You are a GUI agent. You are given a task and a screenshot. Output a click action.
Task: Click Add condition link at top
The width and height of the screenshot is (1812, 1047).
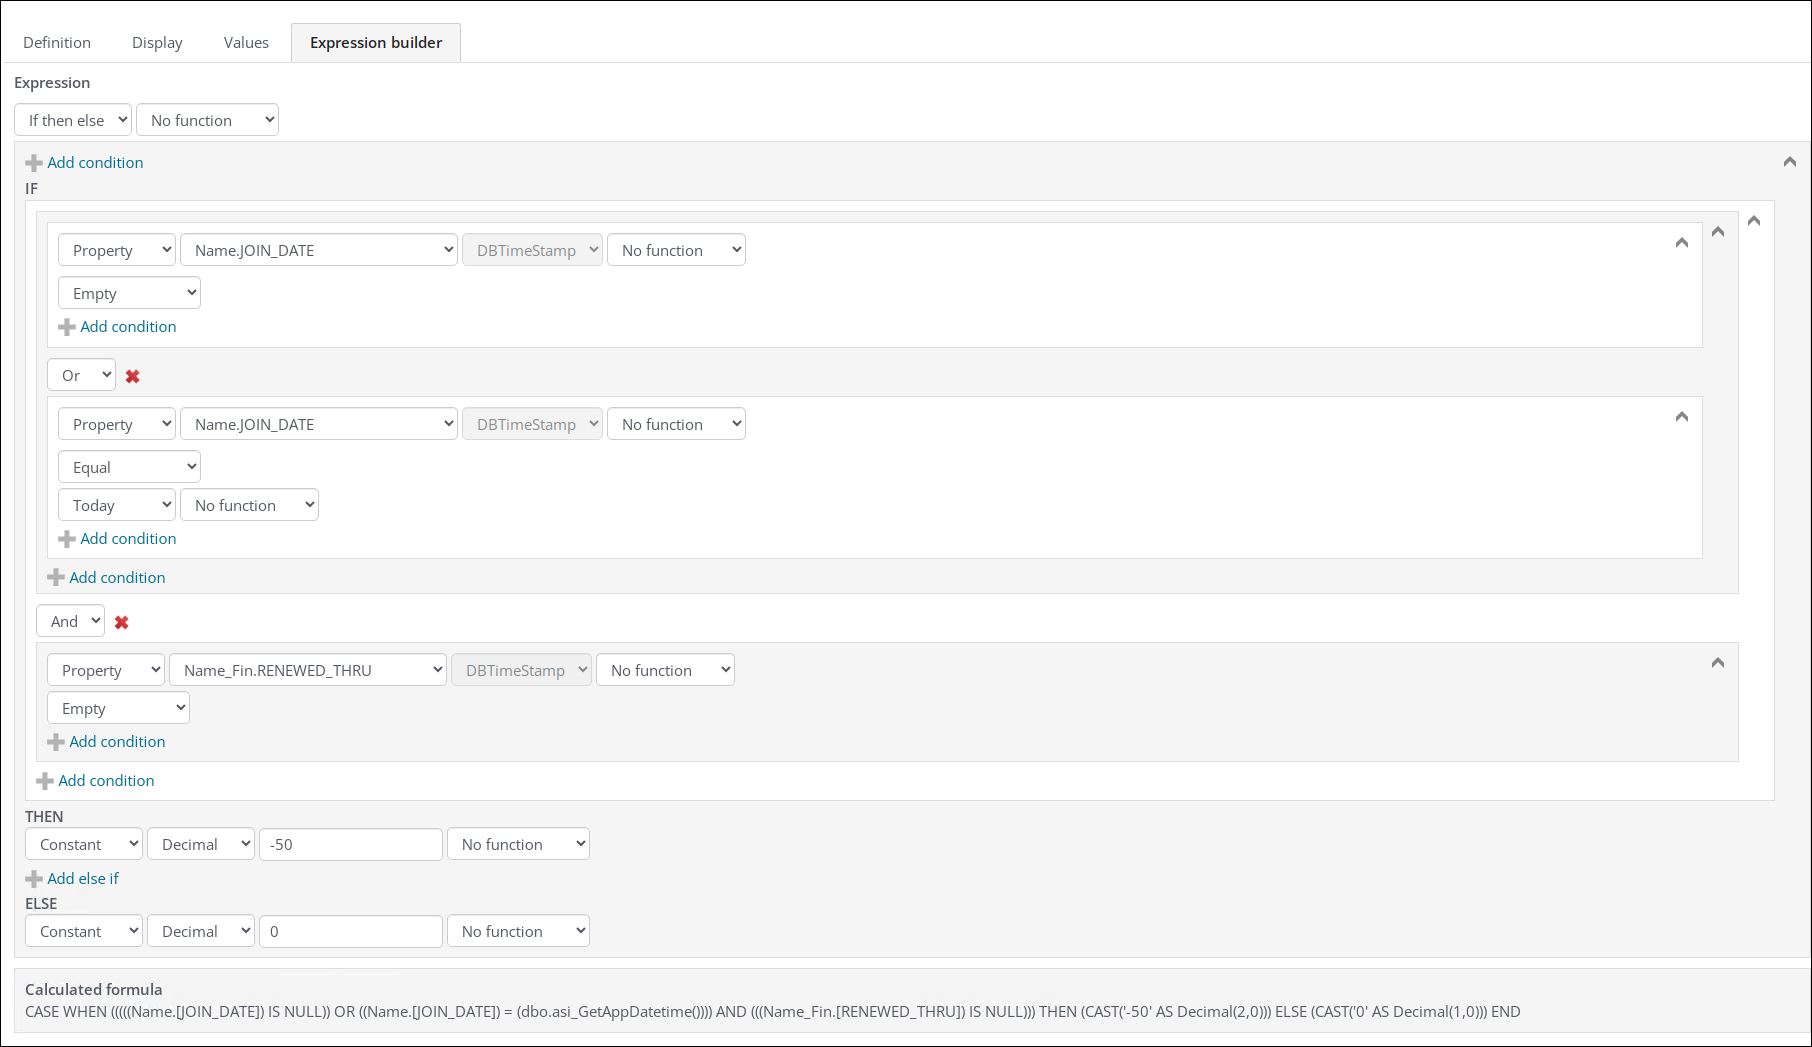coord(95,162)
